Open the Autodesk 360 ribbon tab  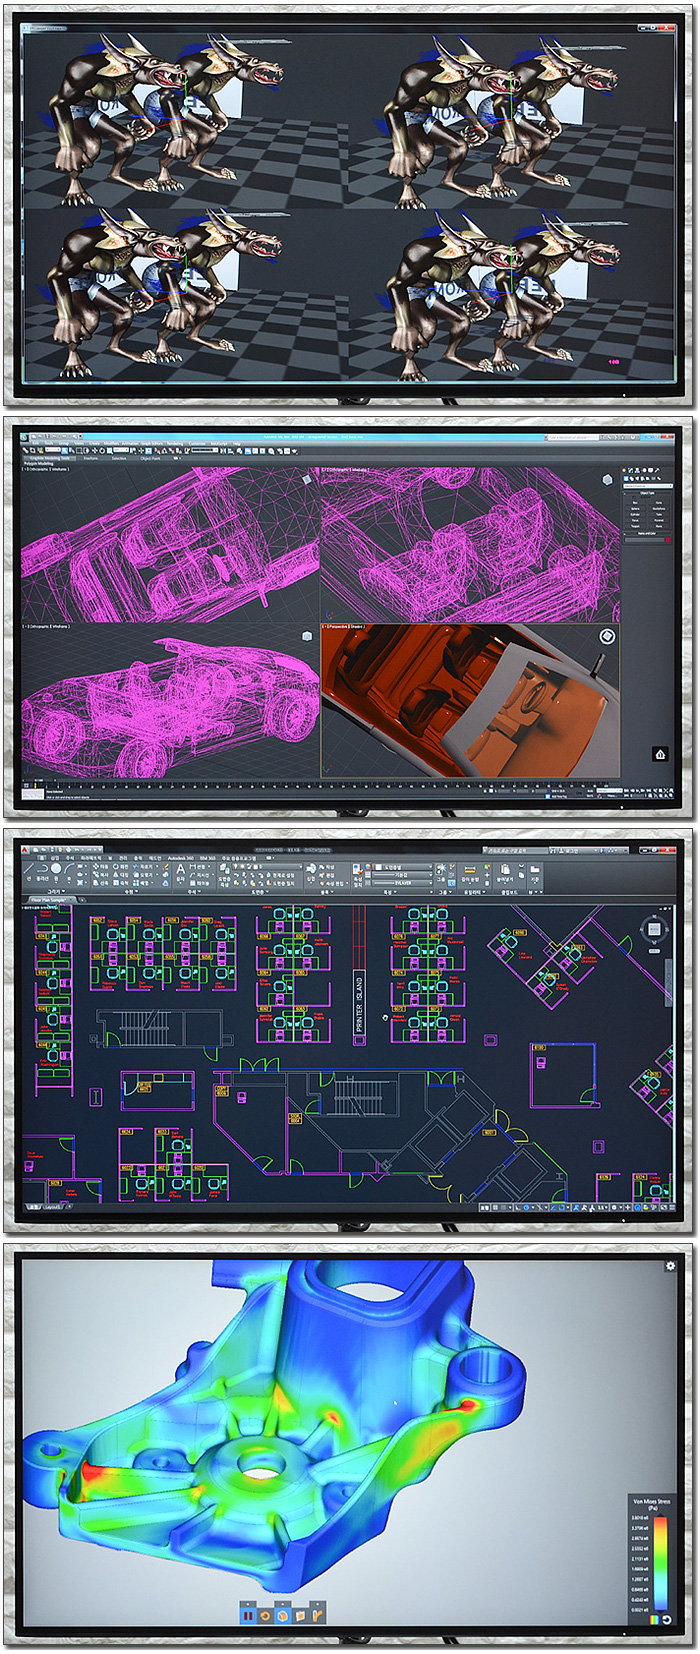(180, 857)
